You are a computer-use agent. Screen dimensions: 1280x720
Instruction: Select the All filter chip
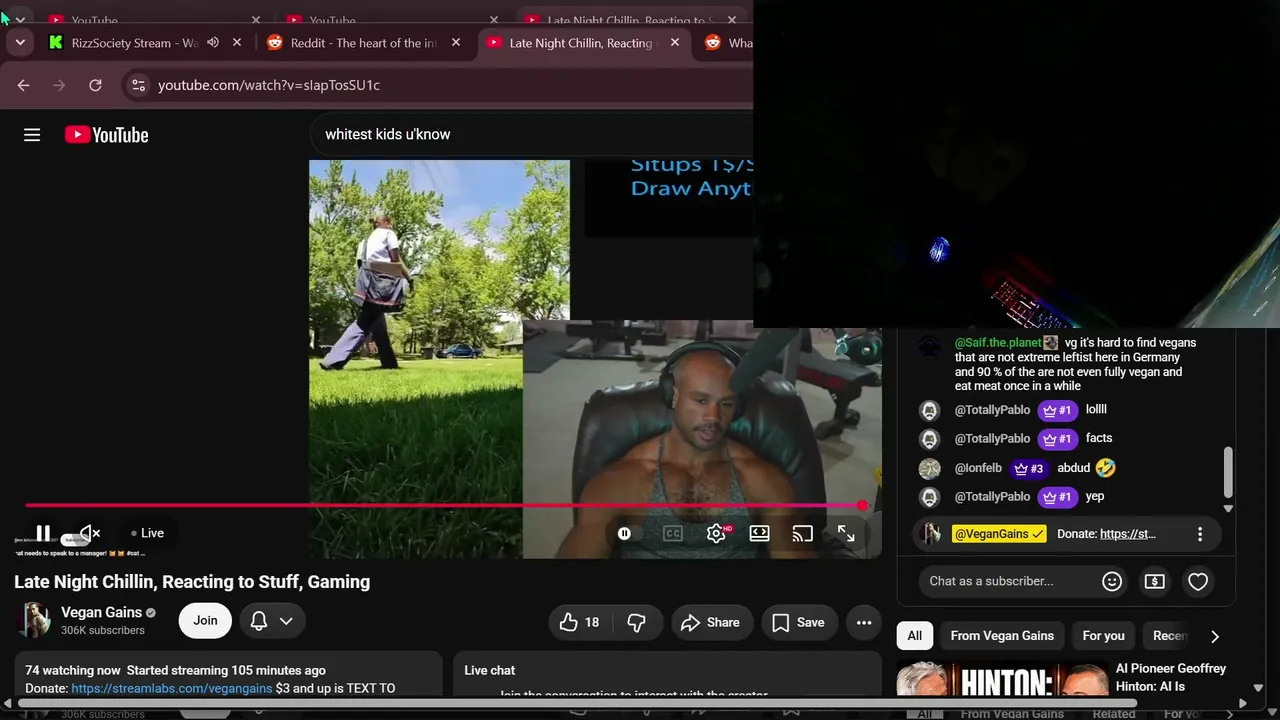click(x=914, y=636)
